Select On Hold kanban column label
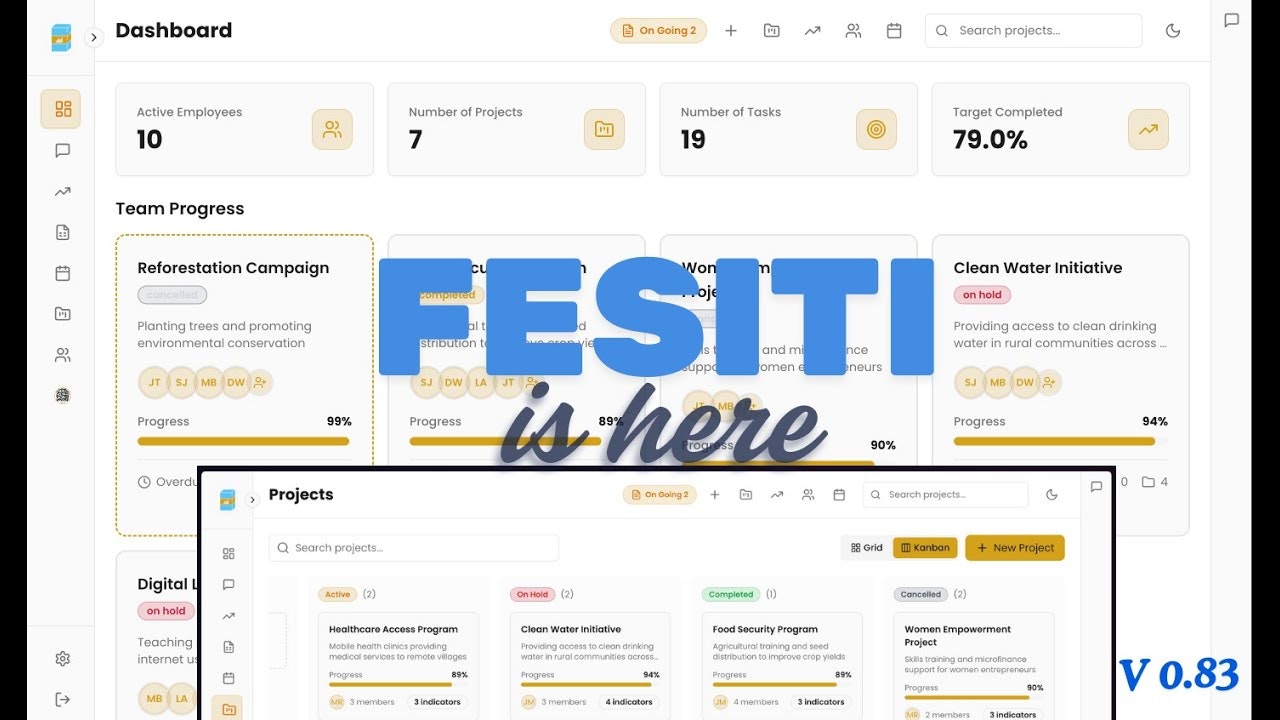The width and height of the screenshot is (1280, 720). (532, 594)
